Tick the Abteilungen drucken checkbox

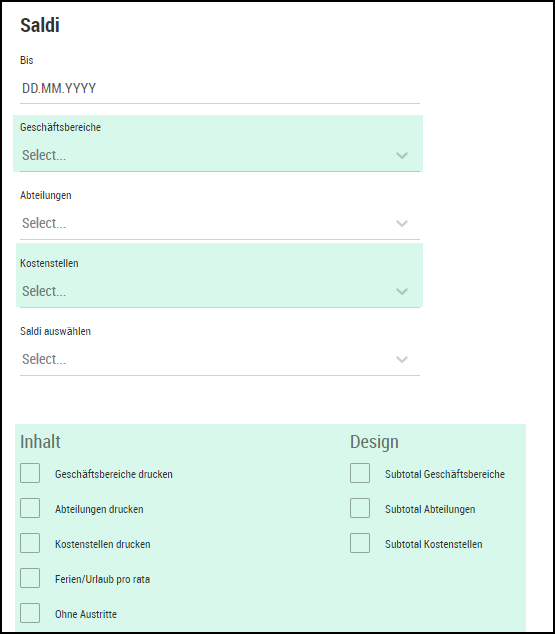pos(30,508)
